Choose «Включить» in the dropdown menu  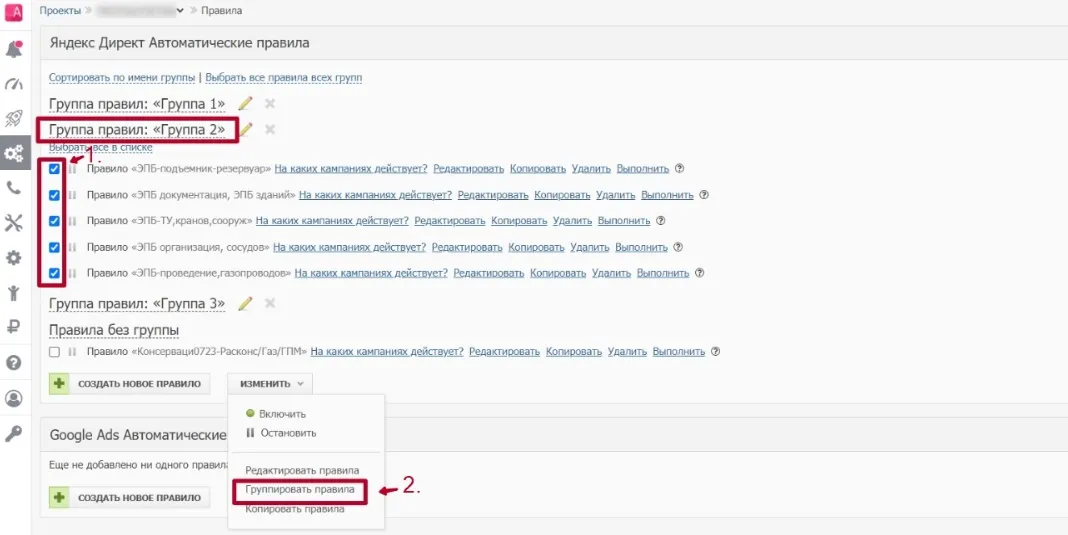[276, 414]
